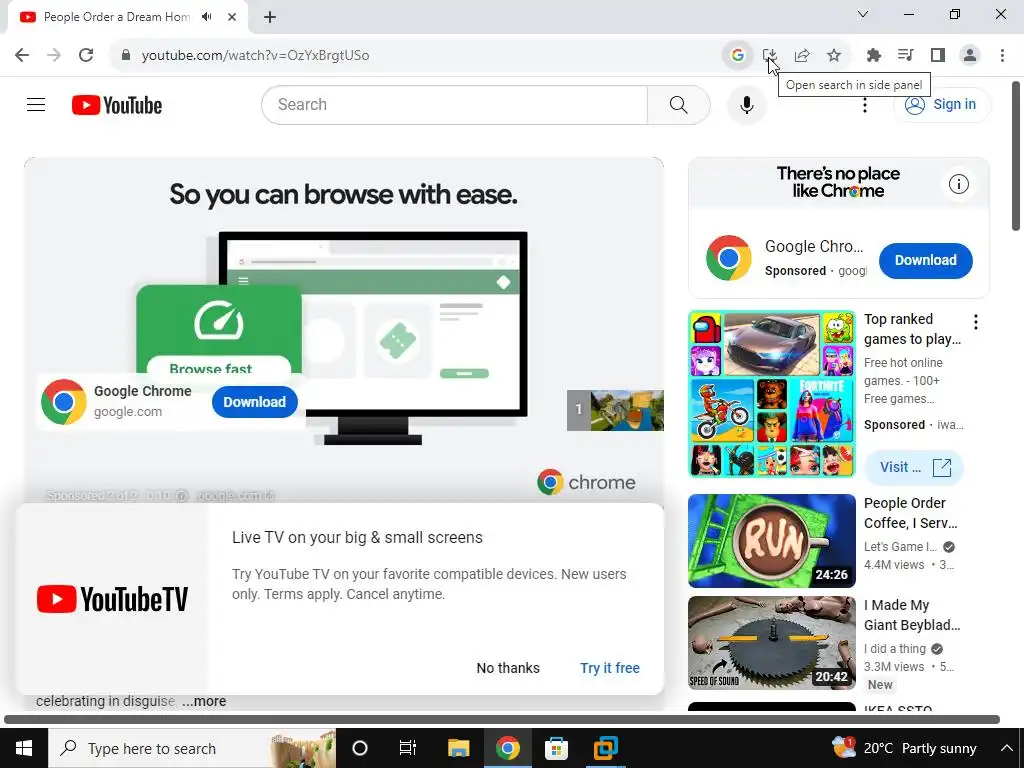Open File Explorer from taskbar
The height and width of the screenshot is (768, 1024).
458,748
